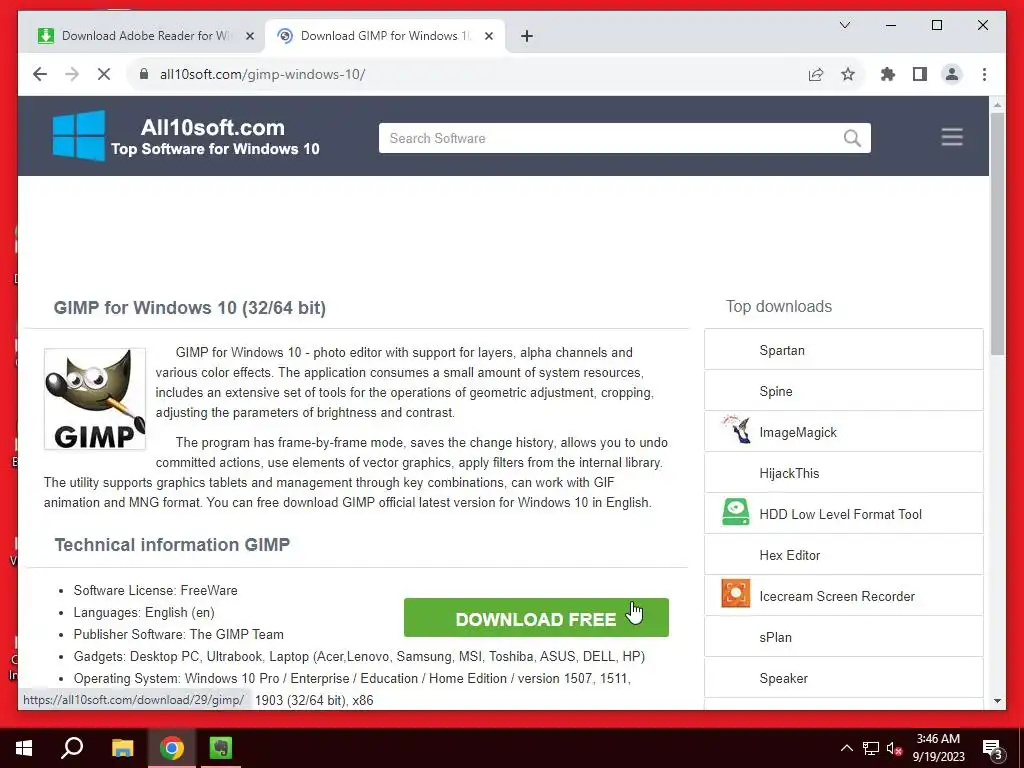
Task: Open the Chrome profile avatar
Action: (x=952, y=74)
